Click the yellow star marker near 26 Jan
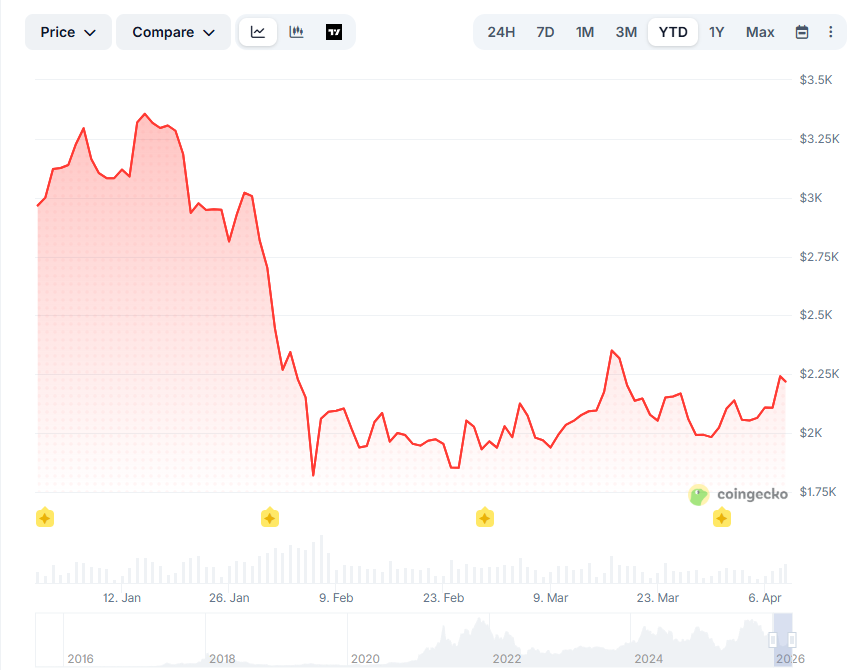849x670 pixels. (x=269, y=518)
